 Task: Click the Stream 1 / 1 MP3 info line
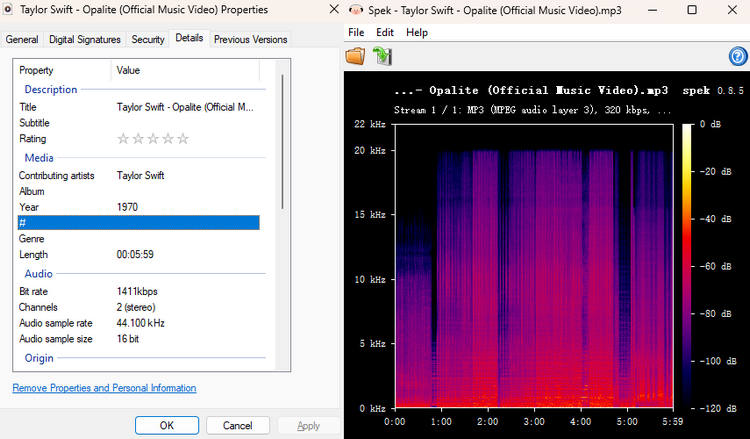[532, 110]
